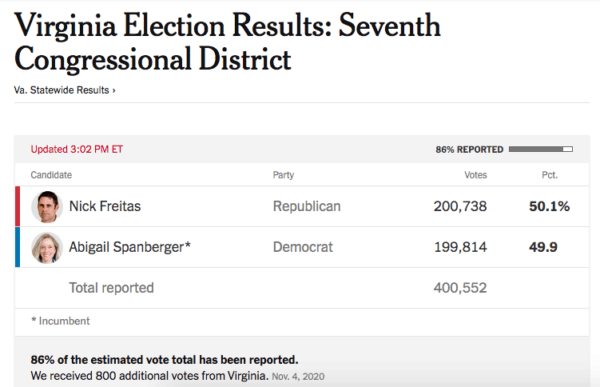600x387 pixels.
Task: Click Nick Freitas's portrait photo
Action: (47, 207)
